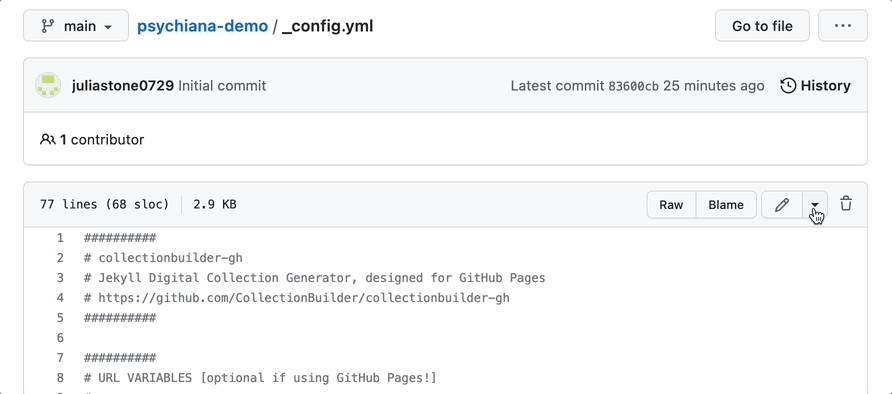Click the 2.9 KB file size
892x394 pixels.
coord(214,204)
